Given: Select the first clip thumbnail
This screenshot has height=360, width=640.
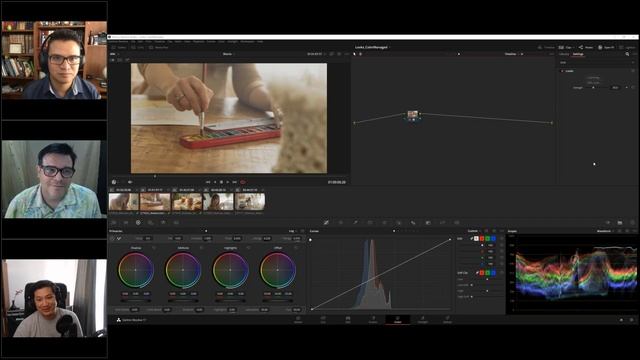Looking at the screenshot, I should click(x=124, y=202).
